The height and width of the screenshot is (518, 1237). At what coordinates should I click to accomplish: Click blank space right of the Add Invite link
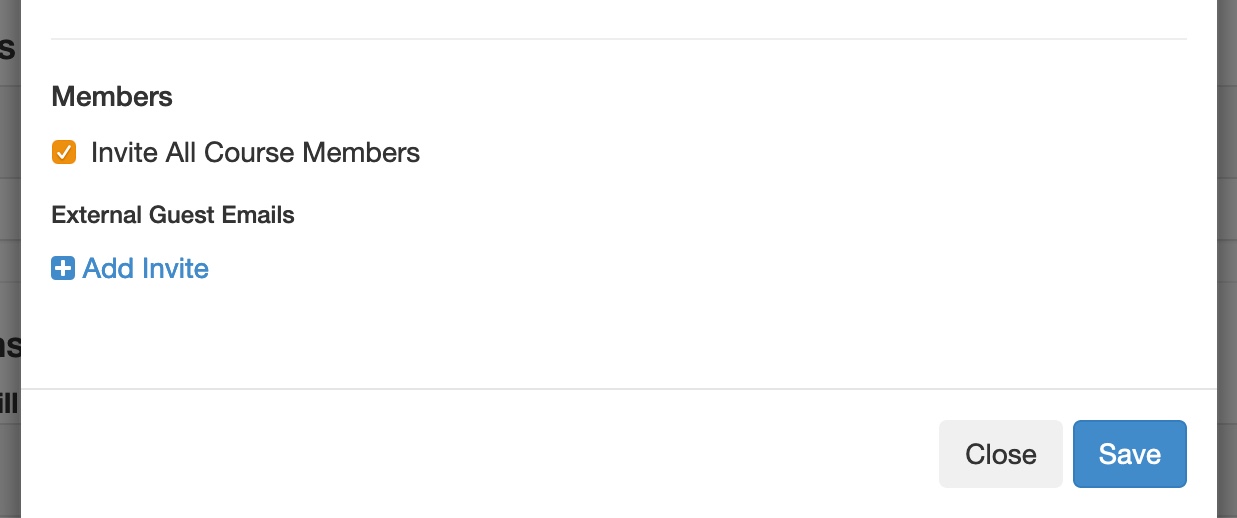pyautogui.click(x=600, y=269)
